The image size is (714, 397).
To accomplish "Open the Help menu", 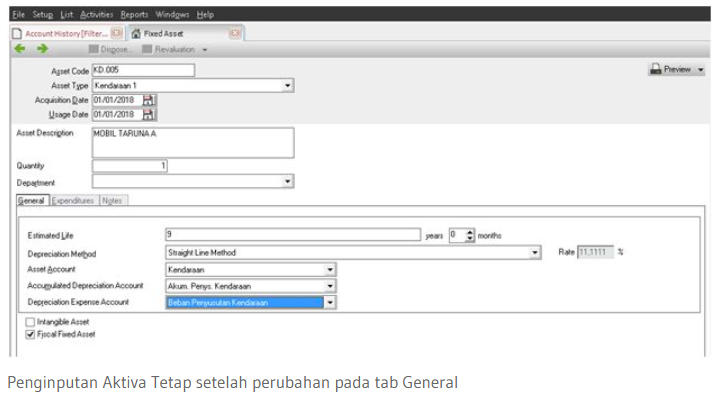I will click(x=205, y=15).
